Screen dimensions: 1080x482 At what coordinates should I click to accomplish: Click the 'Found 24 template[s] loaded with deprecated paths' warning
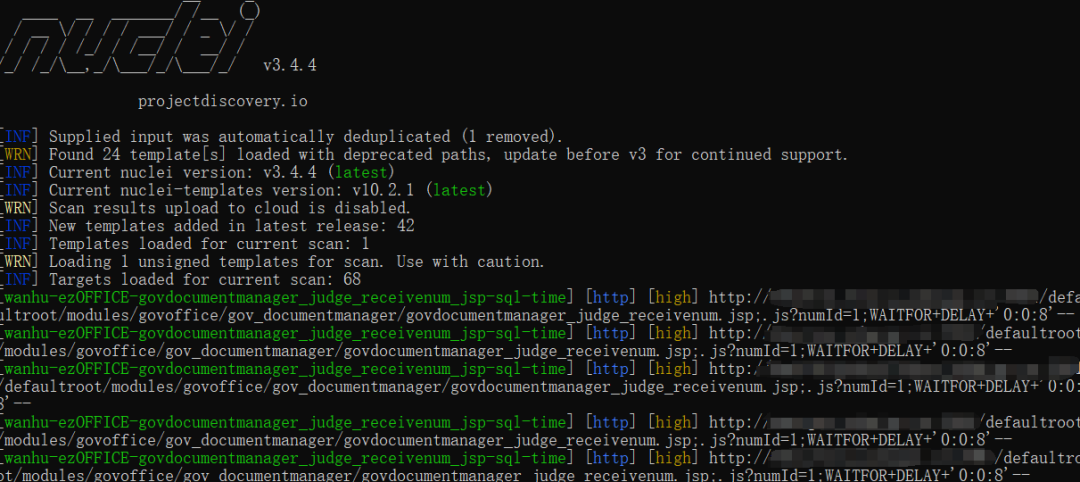pyautogui.click(x=269, y=154)
